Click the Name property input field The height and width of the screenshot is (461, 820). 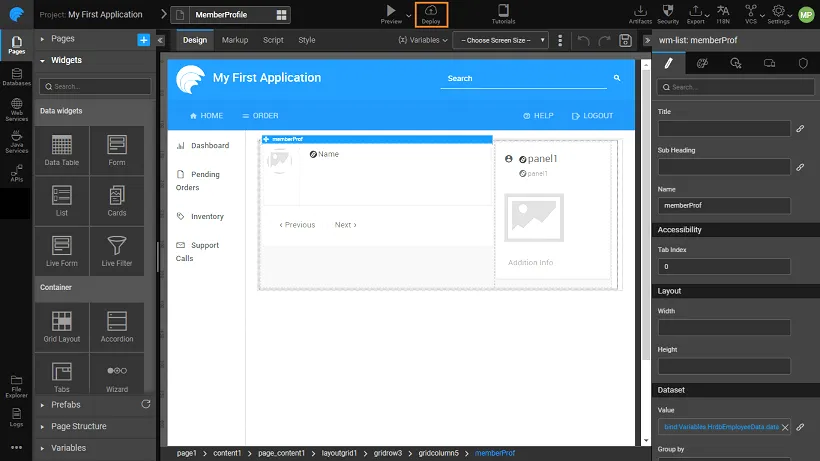724,206
